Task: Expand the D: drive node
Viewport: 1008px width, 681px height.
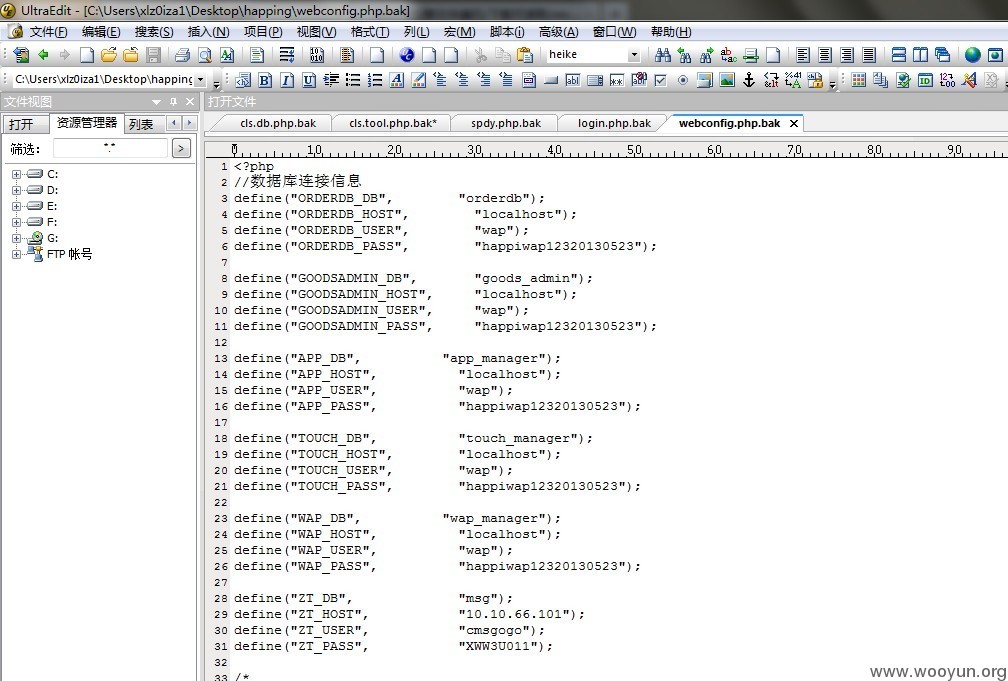Action: click(x=16, y=190)
